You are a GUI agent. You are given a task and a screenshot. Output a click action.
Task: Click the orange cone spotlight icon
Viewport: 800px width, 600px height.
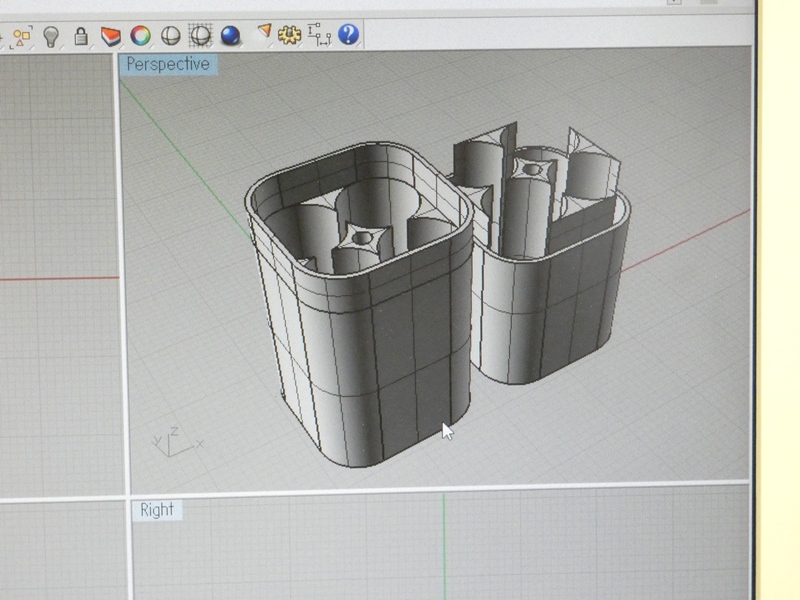pyautogui.click(x=264, y=32)
